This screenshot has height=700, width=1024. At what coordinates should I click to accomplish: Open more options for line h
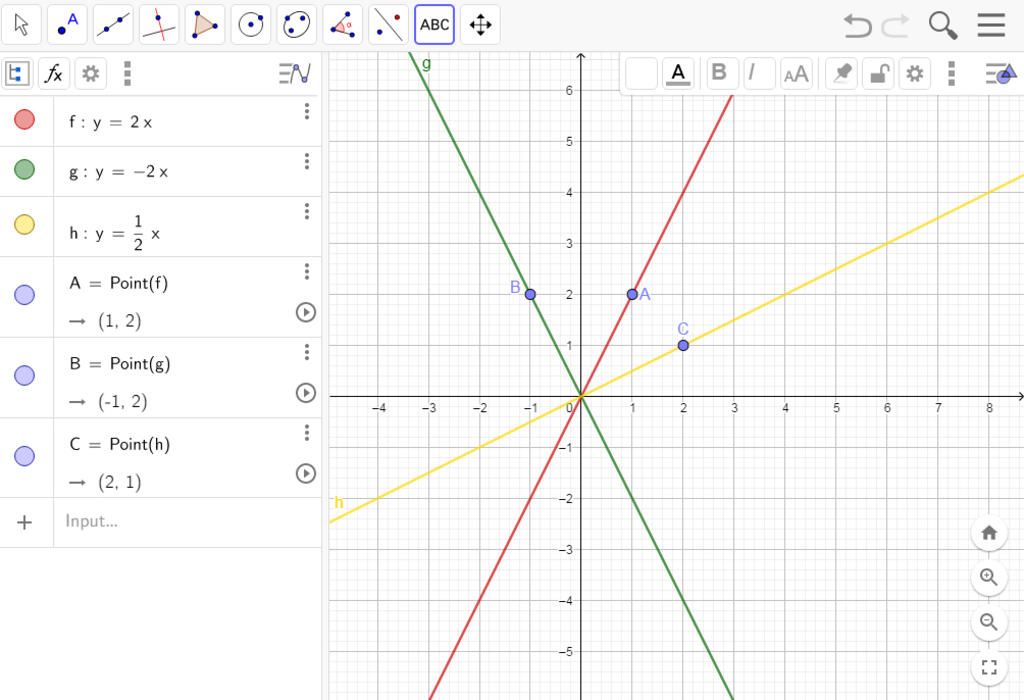tap(306, 211)
